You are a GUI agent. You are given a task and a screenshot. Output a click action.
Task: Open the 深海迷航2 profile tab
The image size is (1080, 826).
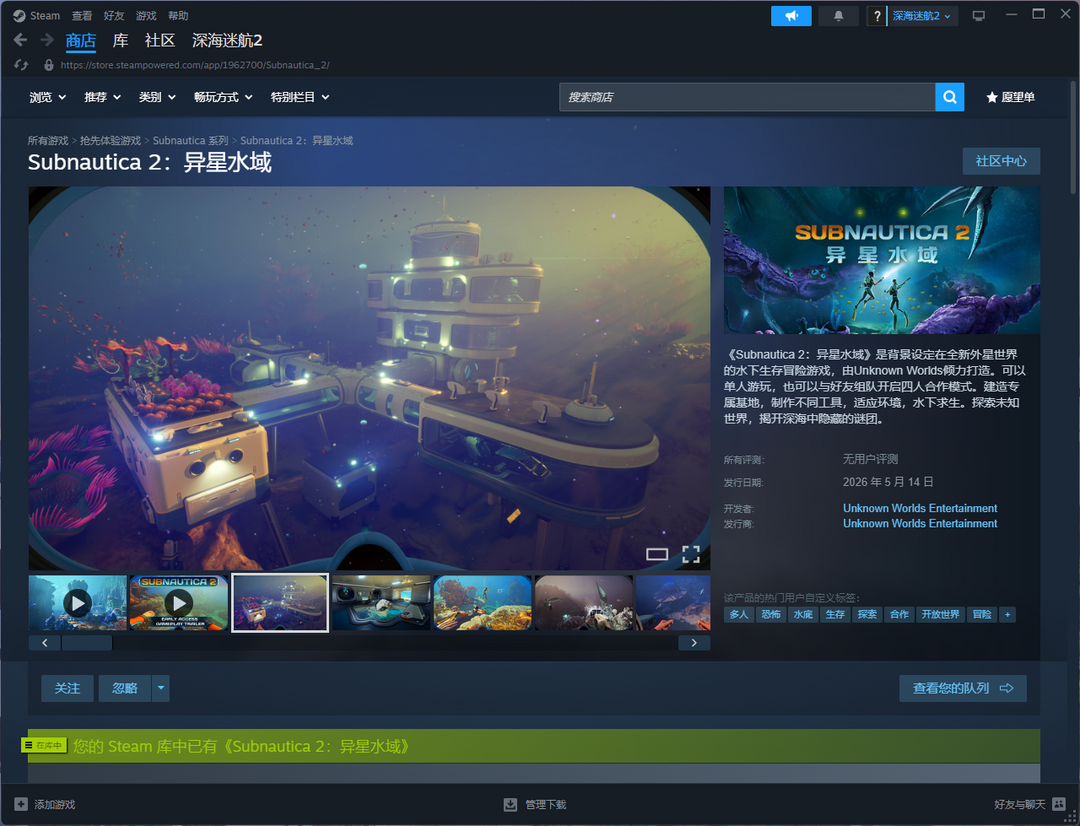click(227, 41)
